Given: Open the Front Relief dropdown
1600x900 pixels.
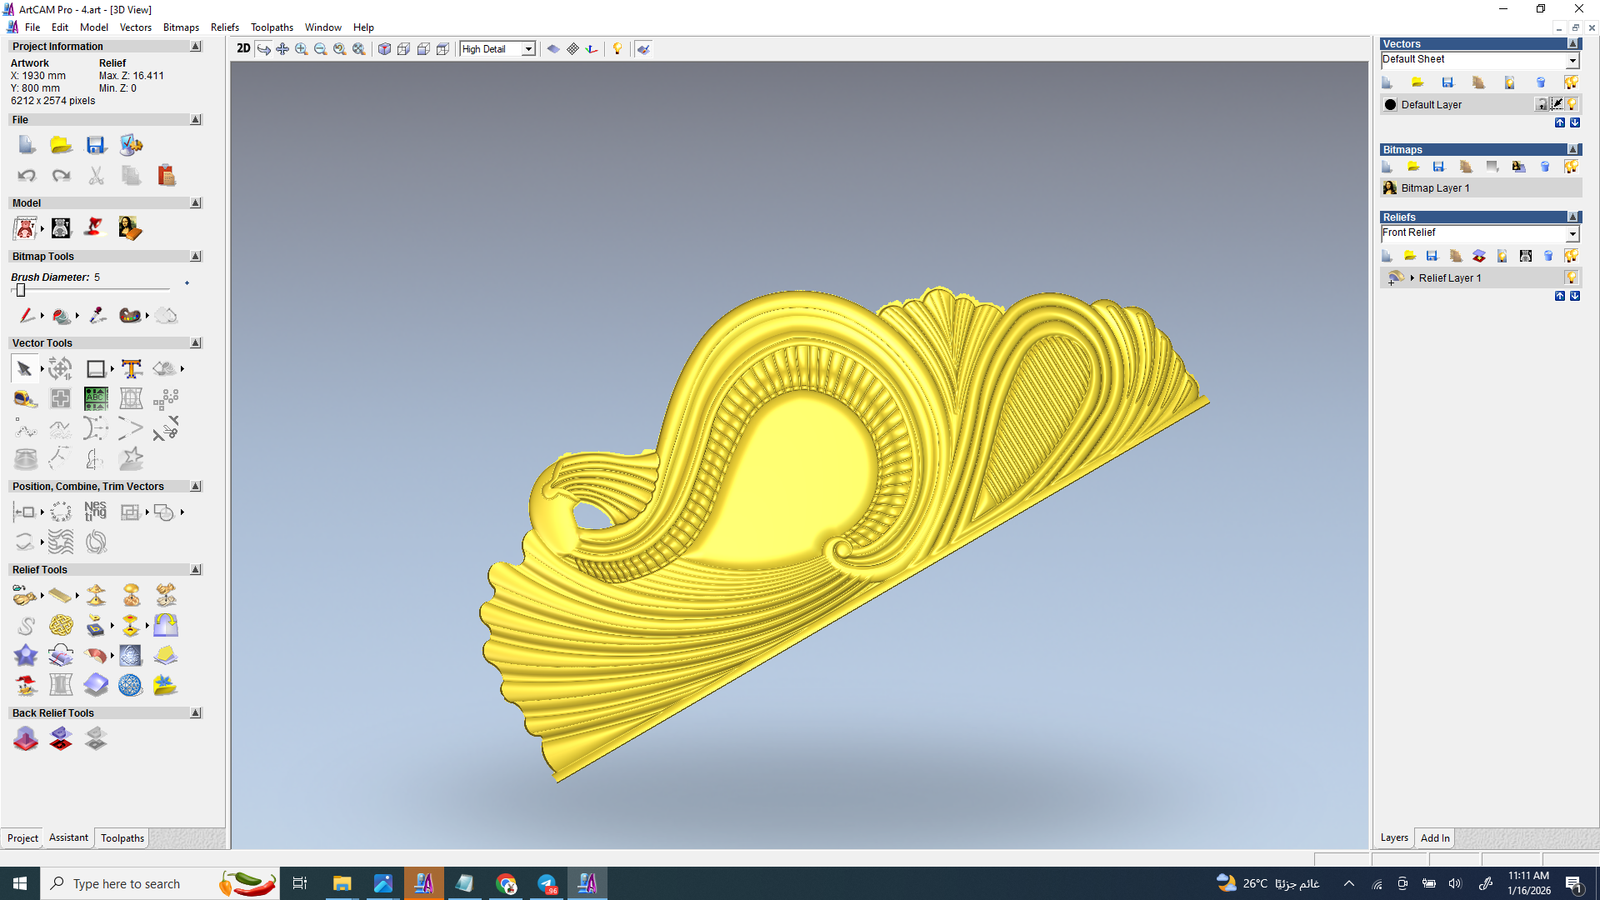Looking at the screenshot, I should tap(1572, 234).
